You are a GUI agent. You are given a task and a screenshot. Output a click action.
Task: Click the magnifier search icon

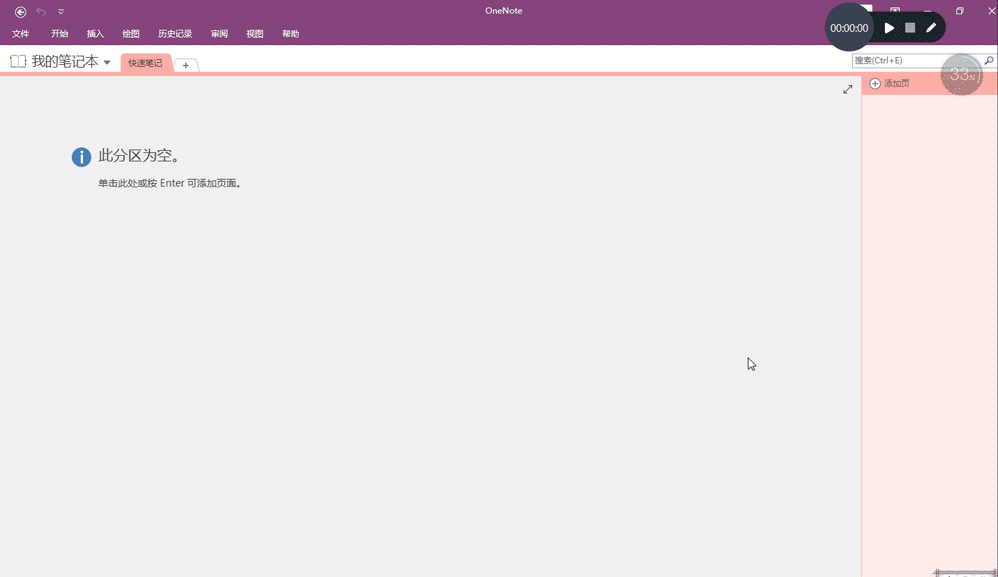click(x=988, y=60)
